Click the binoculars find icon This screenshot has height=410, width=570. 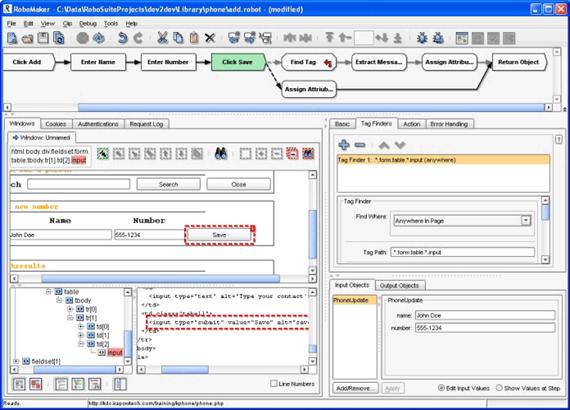(221, 154)
